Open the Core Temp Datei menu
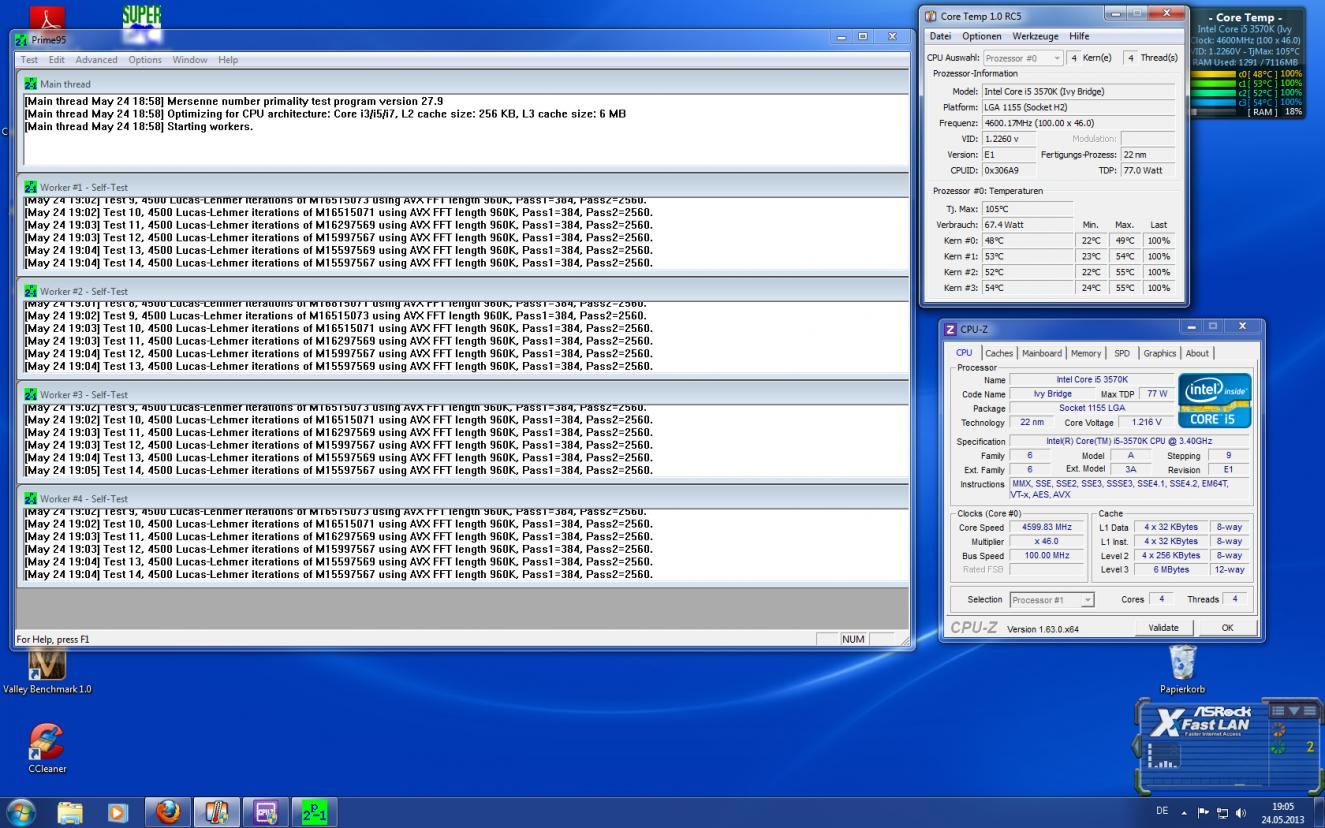Viewport: 1325px width, 828px height. tap(941, 36)
